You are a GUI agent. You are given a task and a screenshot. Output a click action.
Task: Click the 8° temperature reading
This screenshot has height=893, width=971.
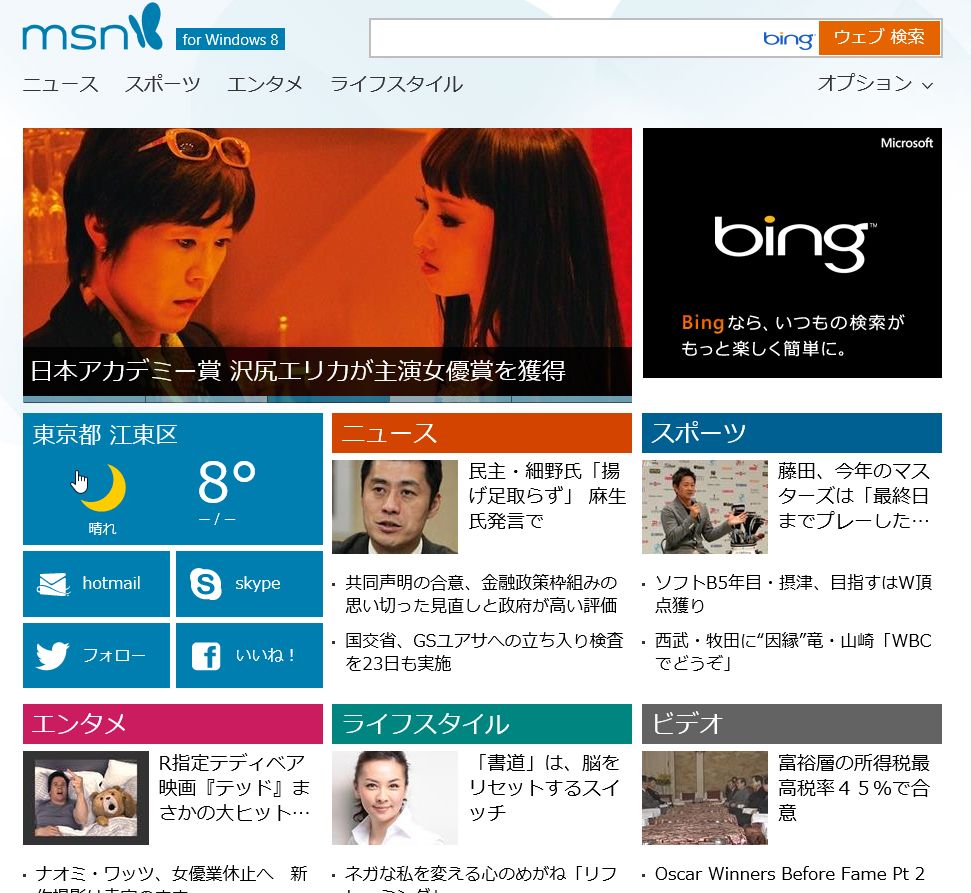click(x=227, y=482)
